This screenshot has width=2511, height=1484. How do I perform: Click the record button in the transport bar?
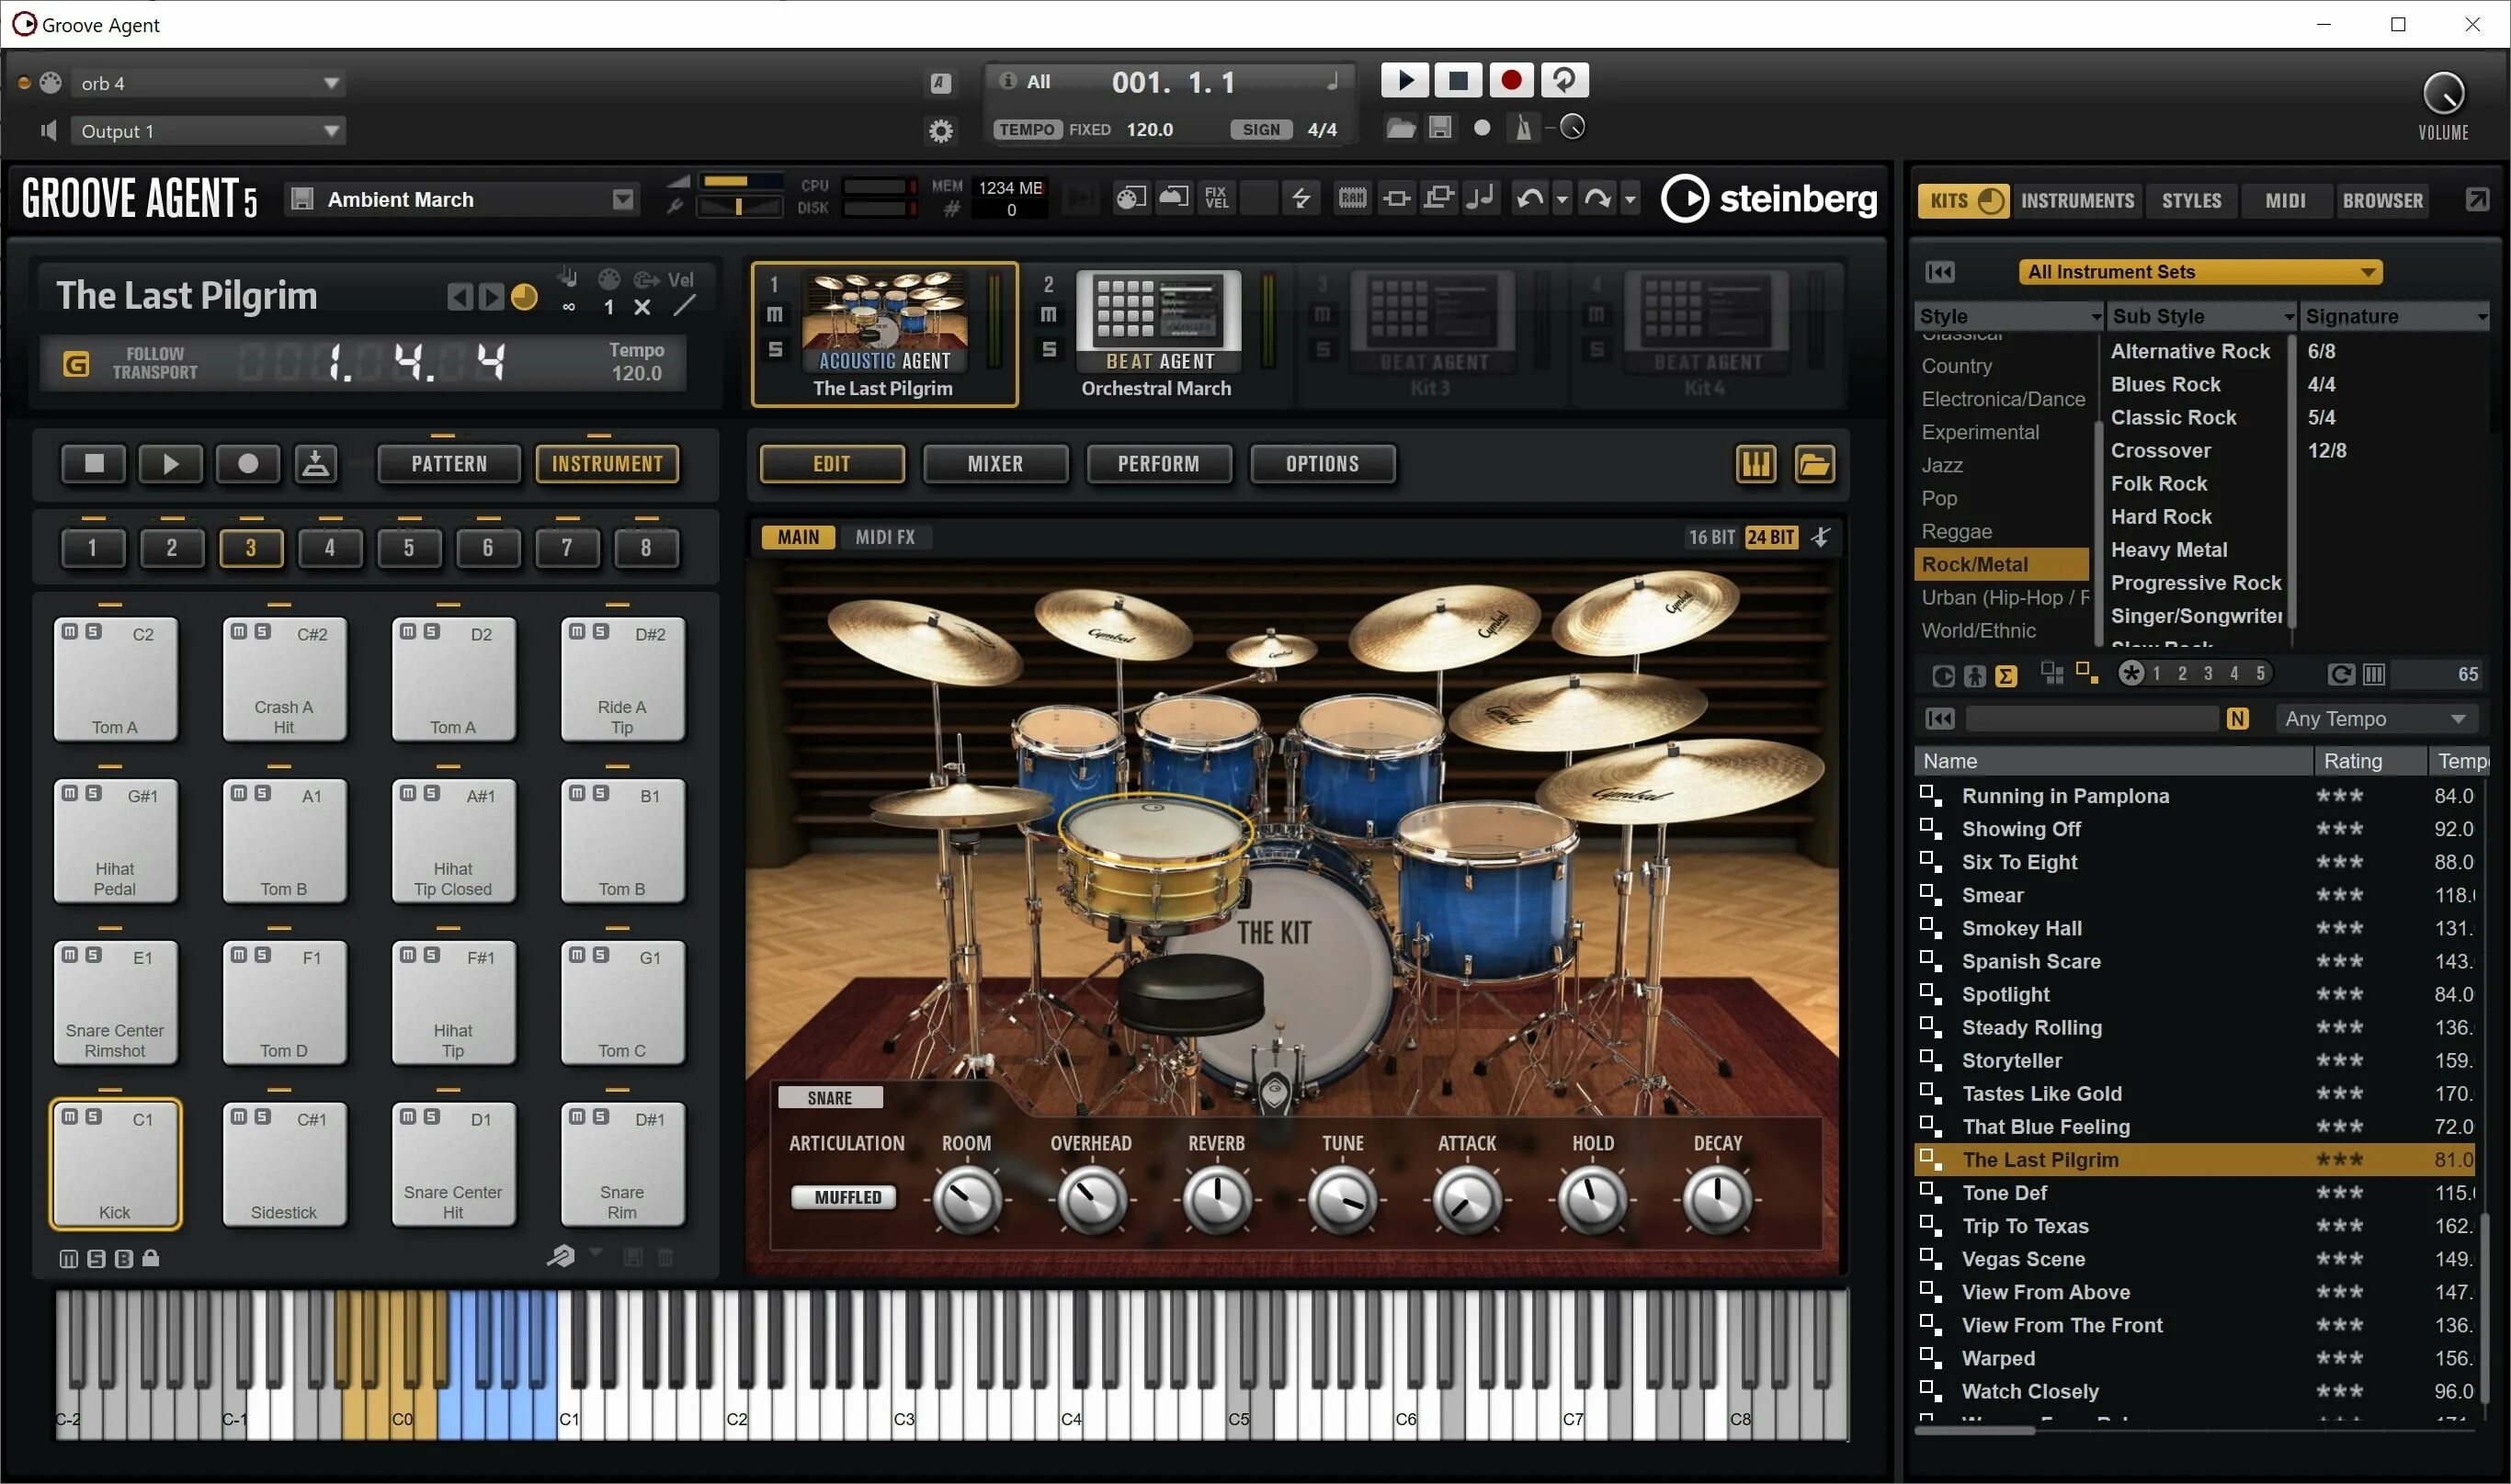1512,80
